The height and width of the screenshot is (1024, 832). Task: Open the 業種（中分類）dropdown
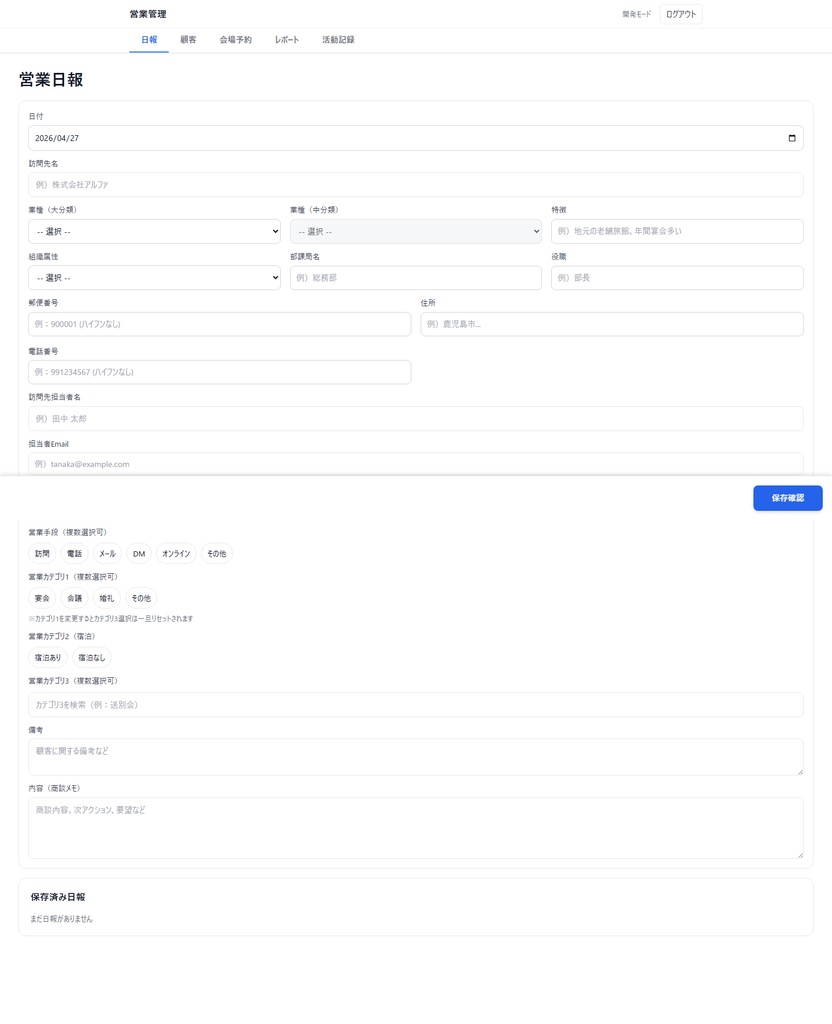[x=415, y=230]
